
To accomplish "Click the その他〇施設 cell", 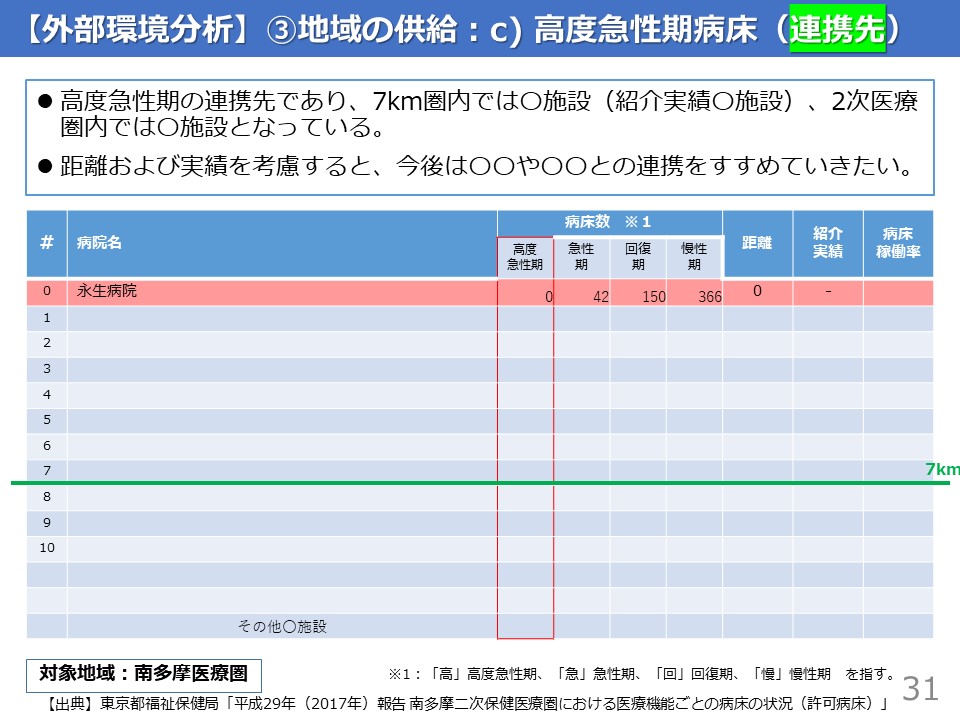I will pos(282,626).
